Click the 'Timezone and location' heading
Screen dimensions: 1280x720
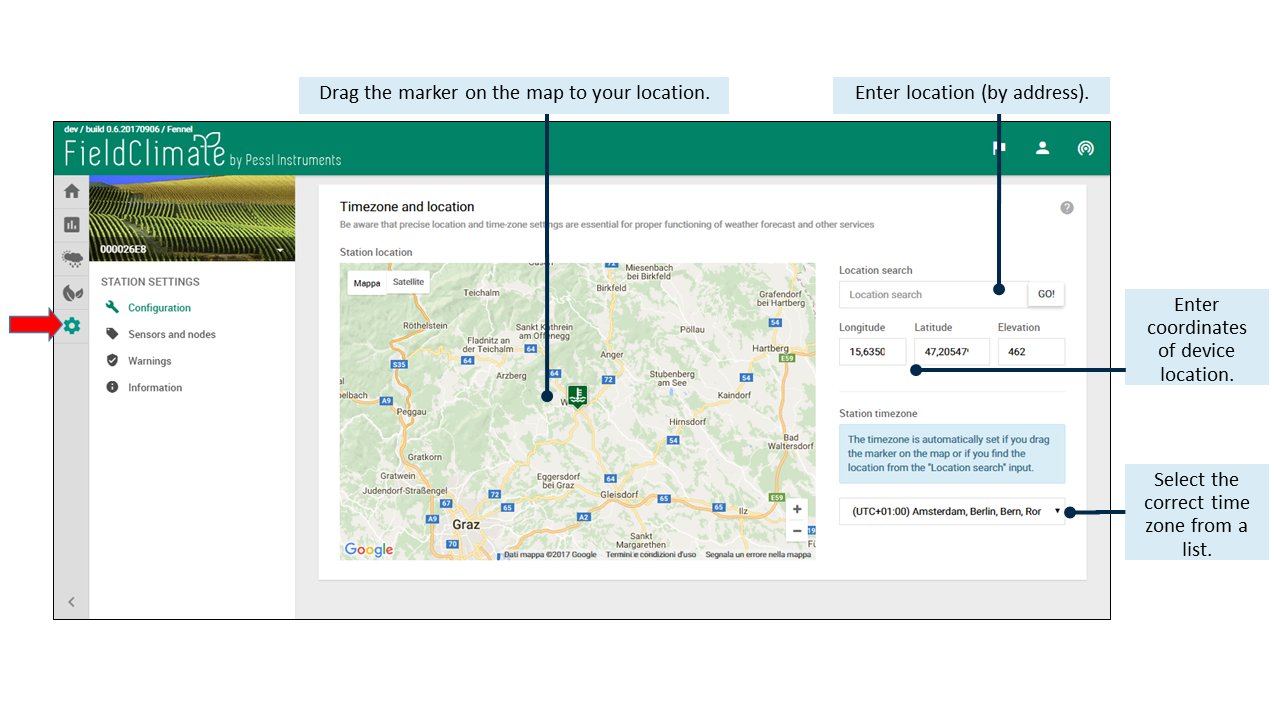[x=407, y=207]
